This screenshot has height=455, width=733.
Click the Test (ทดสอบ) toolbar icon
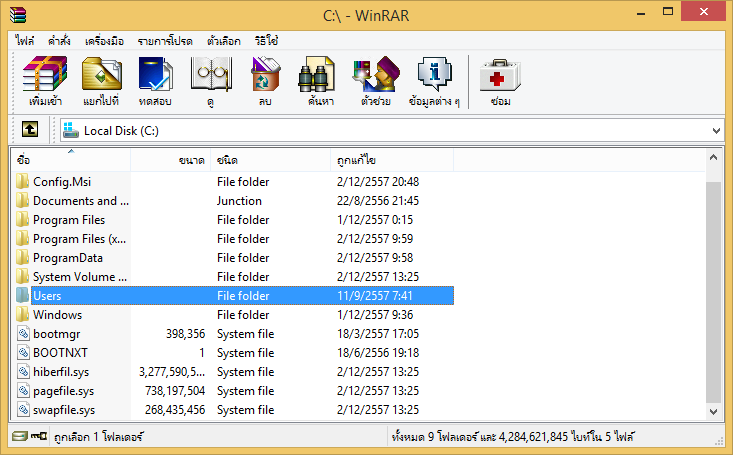click(155, 74)
